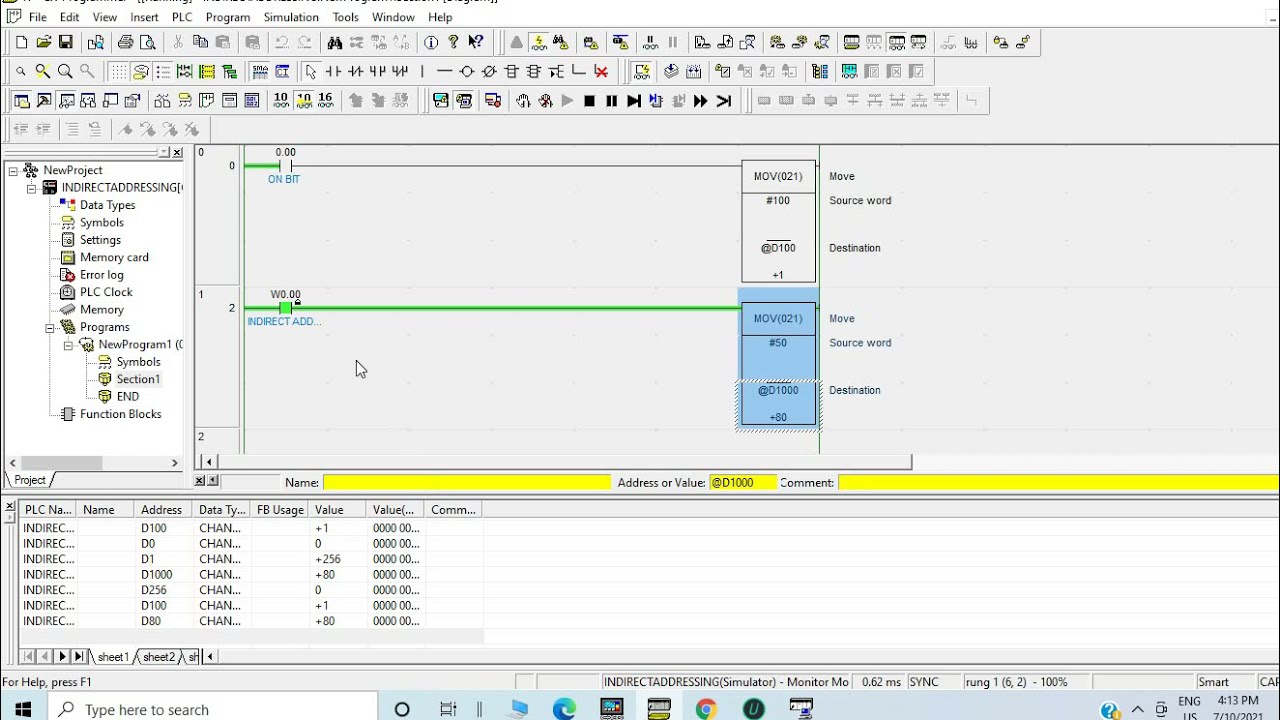The width and height of the screenshot is (1280, 720).
Task: Click the Transfer to PLC icon
Action: tap(702, 42)
